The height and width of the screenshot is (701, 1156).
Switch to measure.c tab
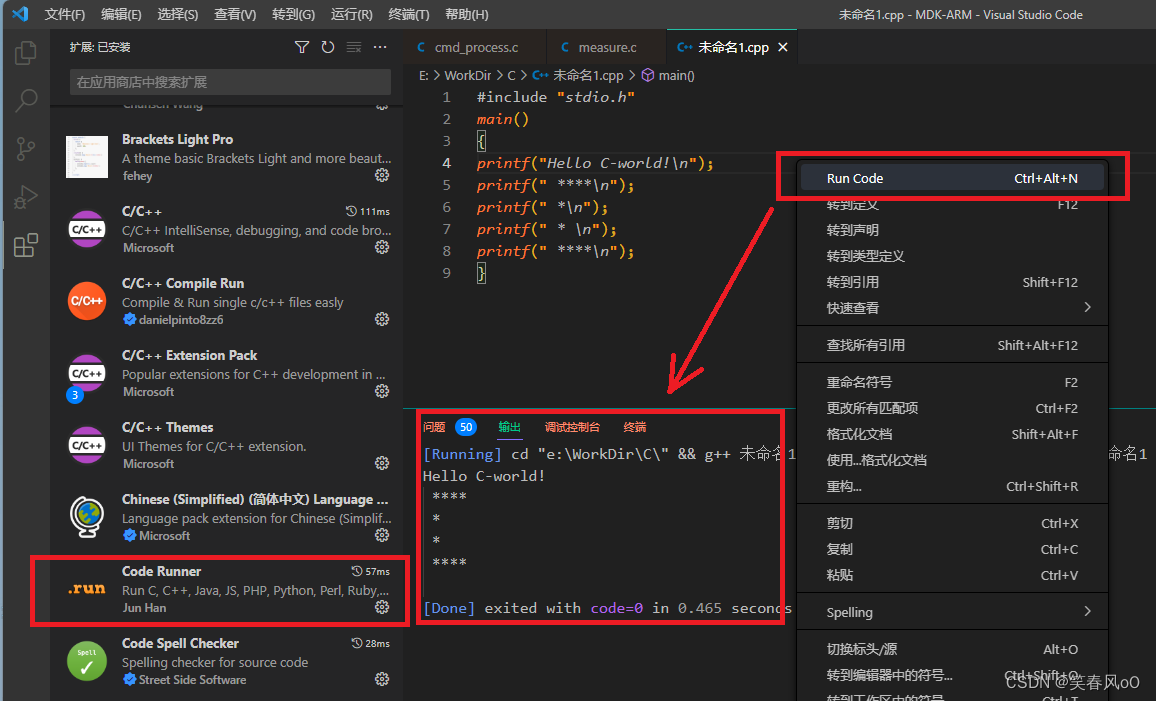point(607,47)
